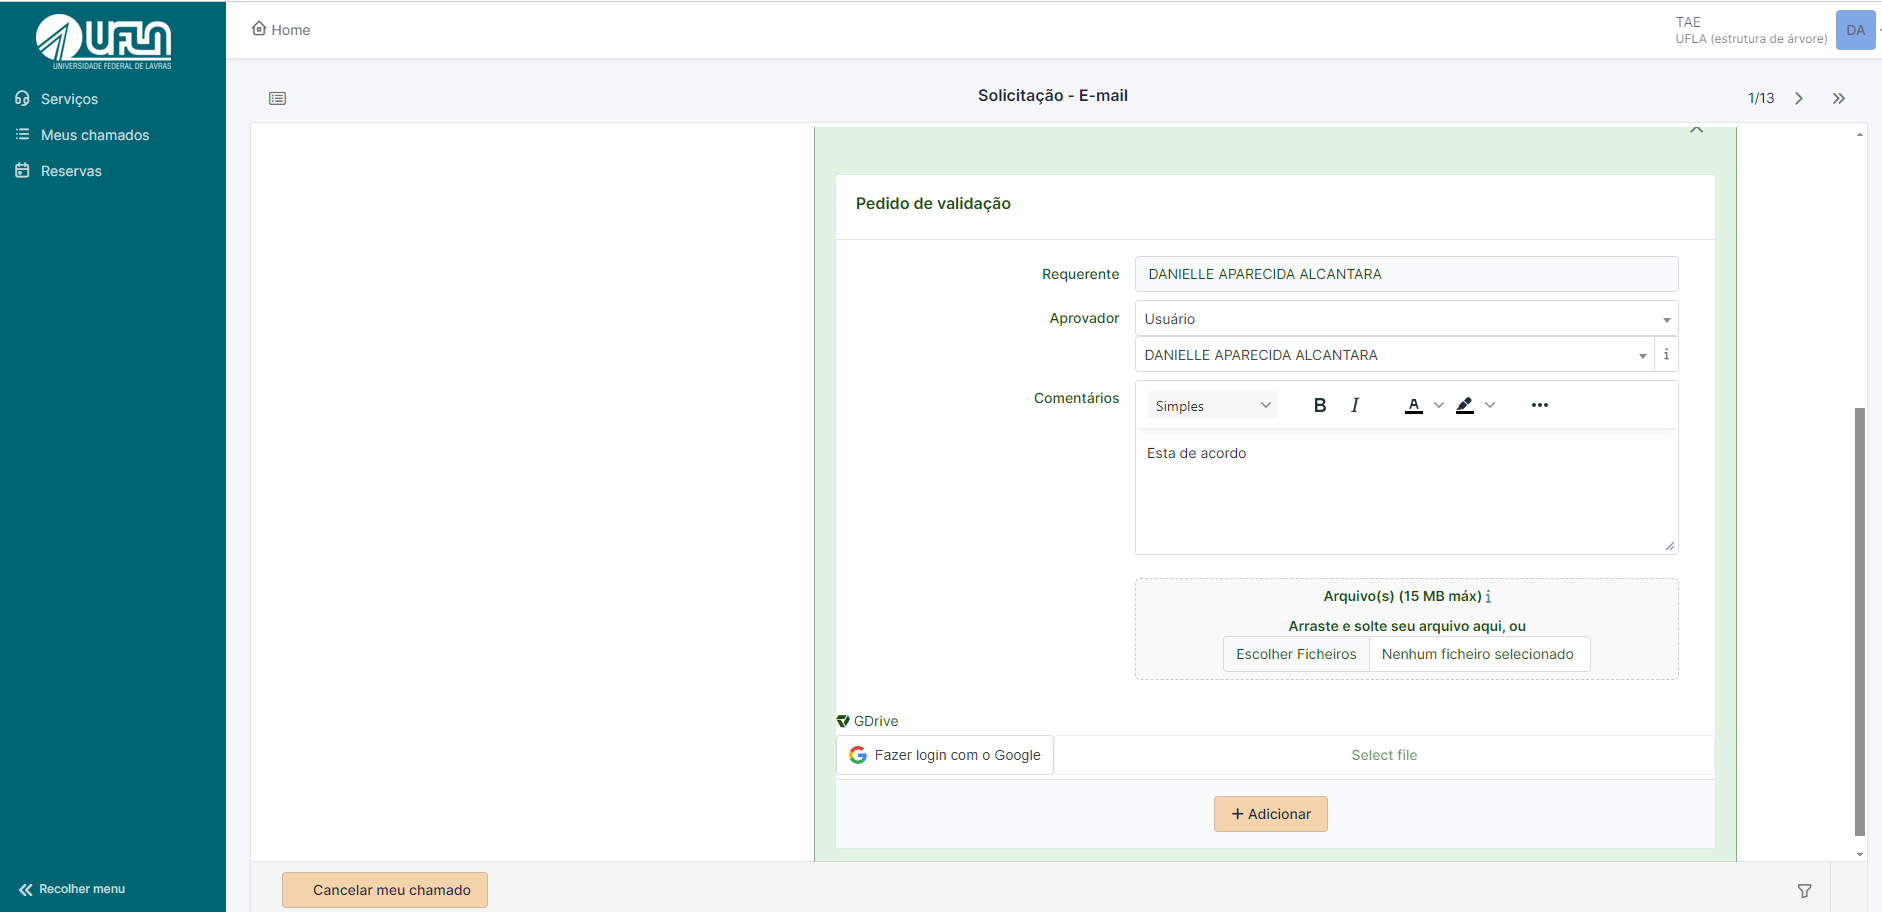Apply text color with A icon
Screen dimensions: 1882x912
coord(1414,405)
